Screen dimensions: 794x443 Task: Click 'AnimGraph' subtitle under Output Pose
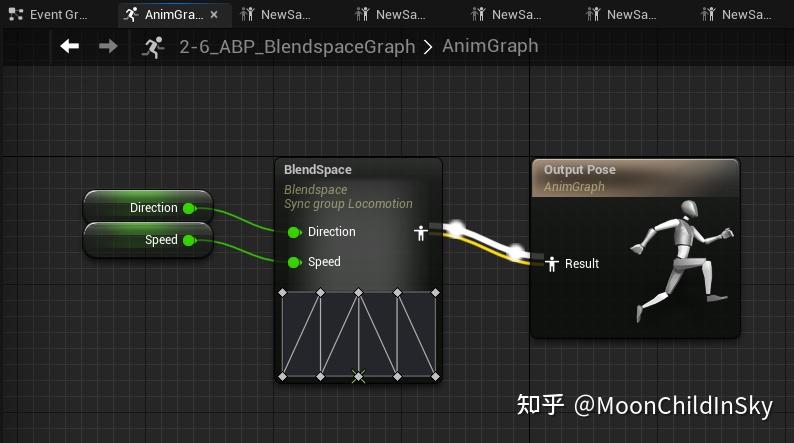[574, 187]
